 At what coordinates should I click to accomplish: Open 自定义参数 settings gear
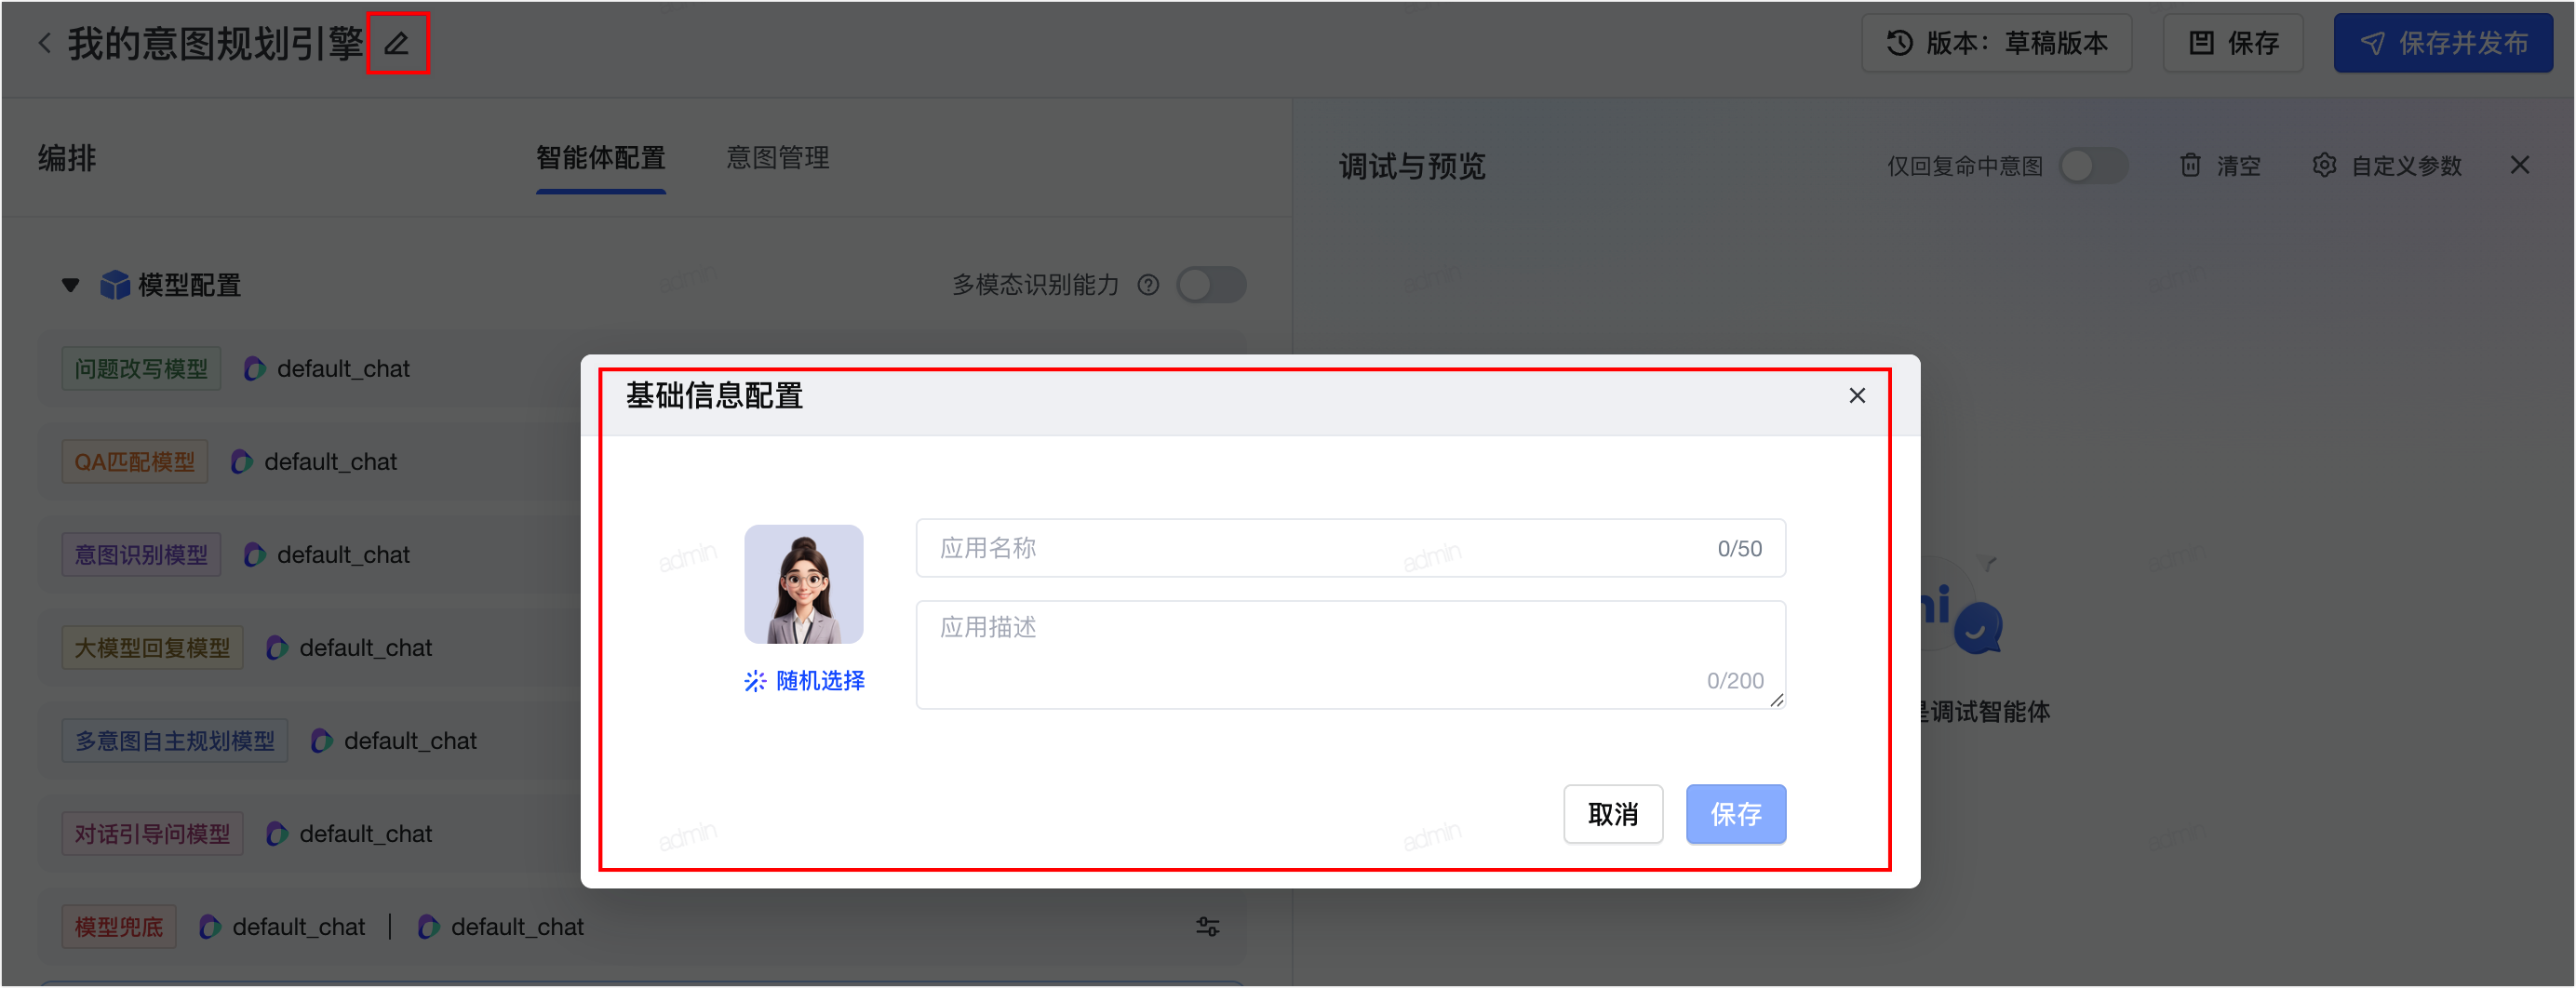click(2324, 166)
